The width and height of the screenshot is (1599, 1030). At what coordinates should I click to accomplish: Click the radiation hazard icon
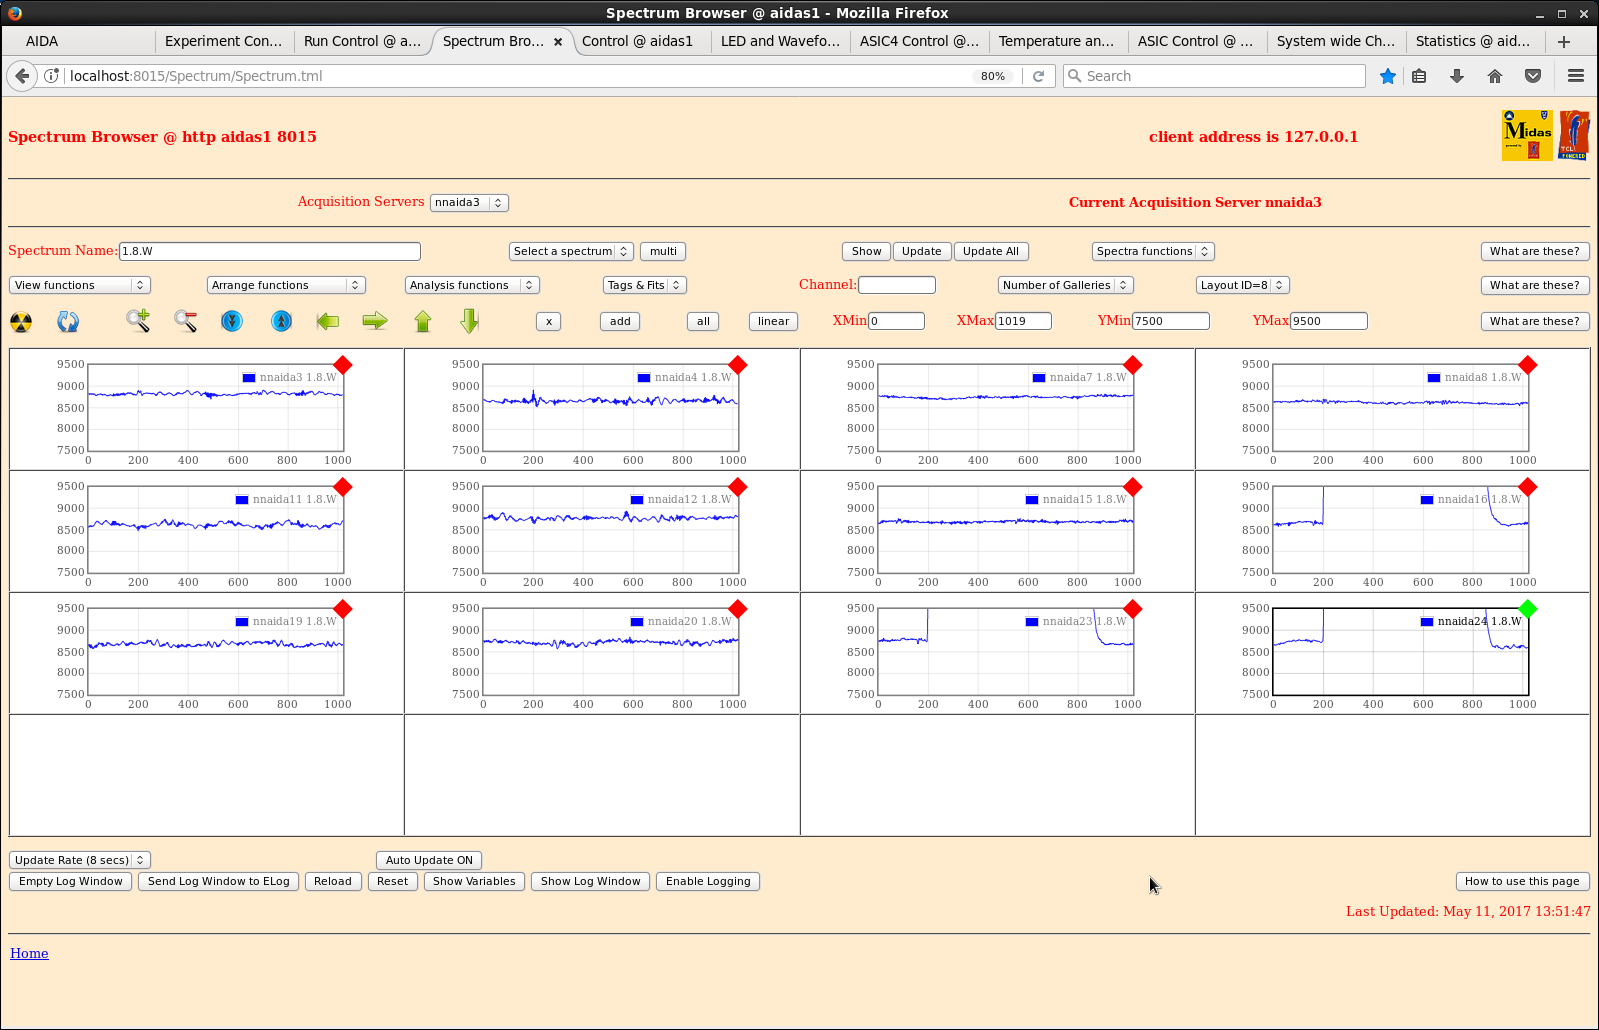point(21,322)
